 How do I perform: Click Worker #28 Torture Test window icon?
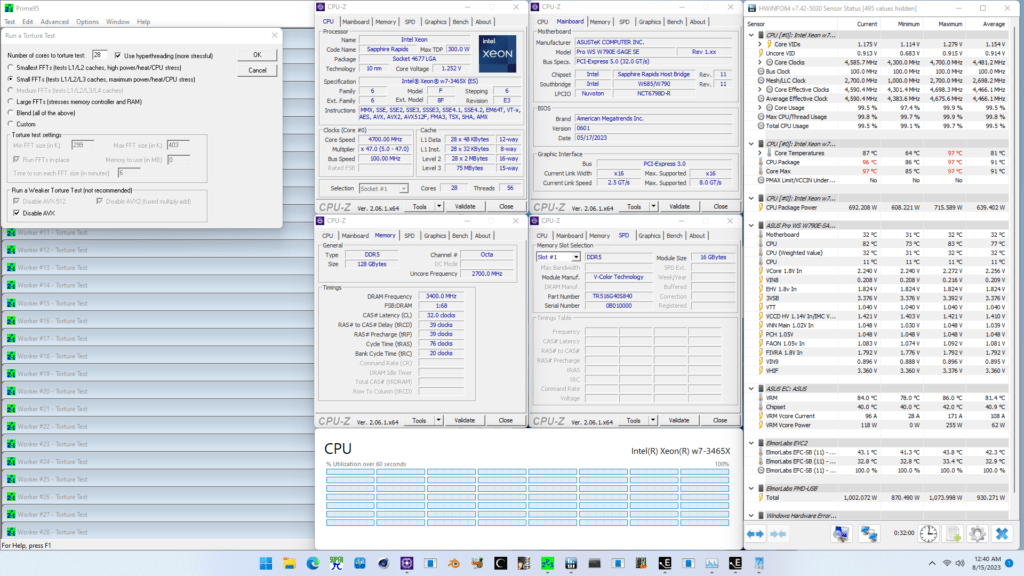(x=10, y=532)
